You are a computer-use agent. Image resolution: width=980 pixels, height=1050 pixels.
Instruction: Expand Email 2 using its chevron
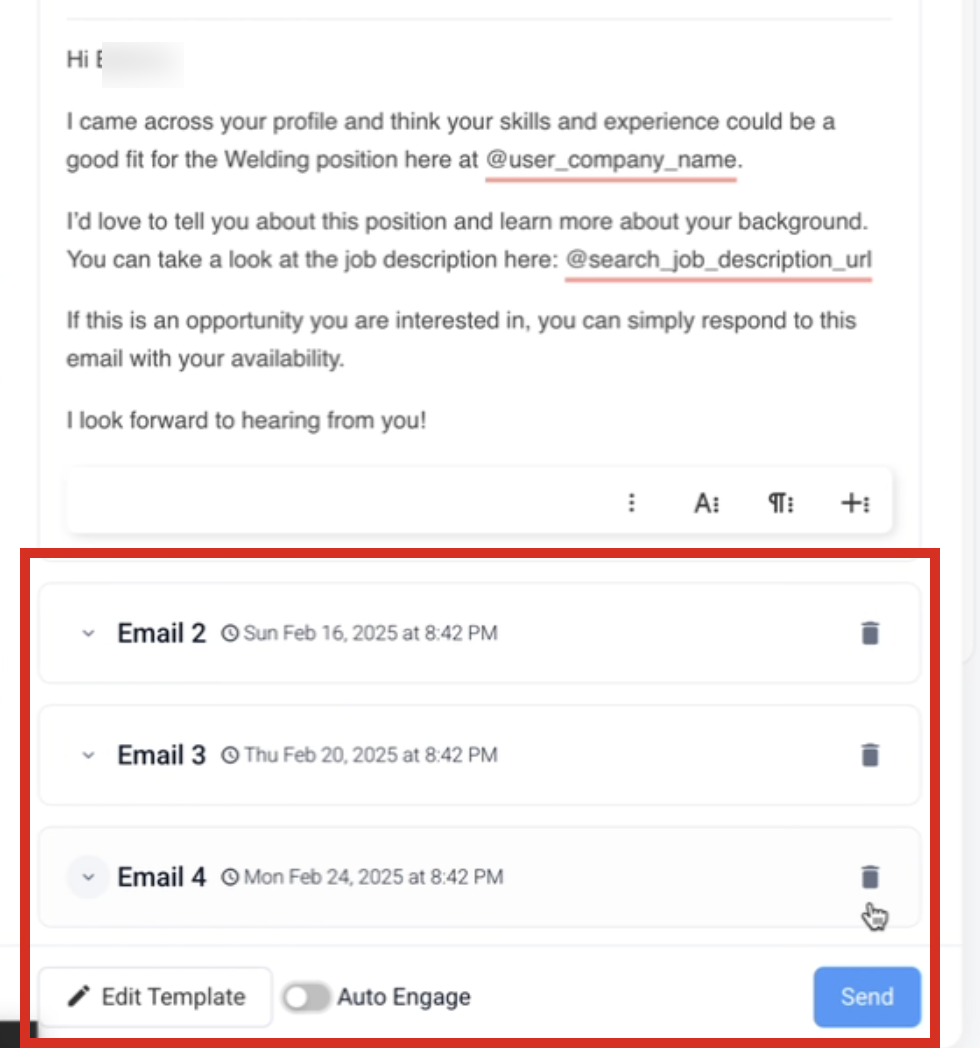(x=88, y=633)
